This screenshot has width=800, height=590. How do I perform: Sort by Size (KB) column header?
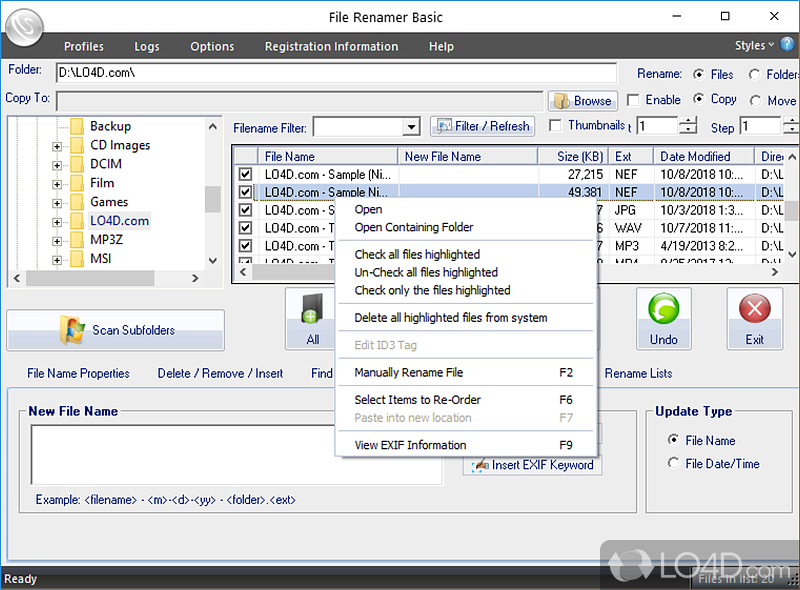573,156
